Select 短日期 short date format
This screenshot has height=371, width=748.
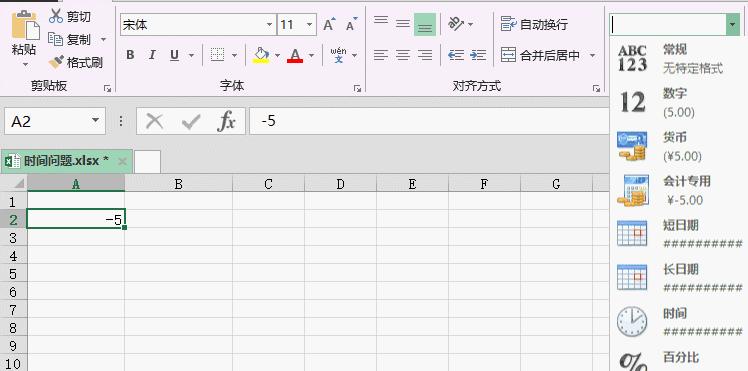679,234
